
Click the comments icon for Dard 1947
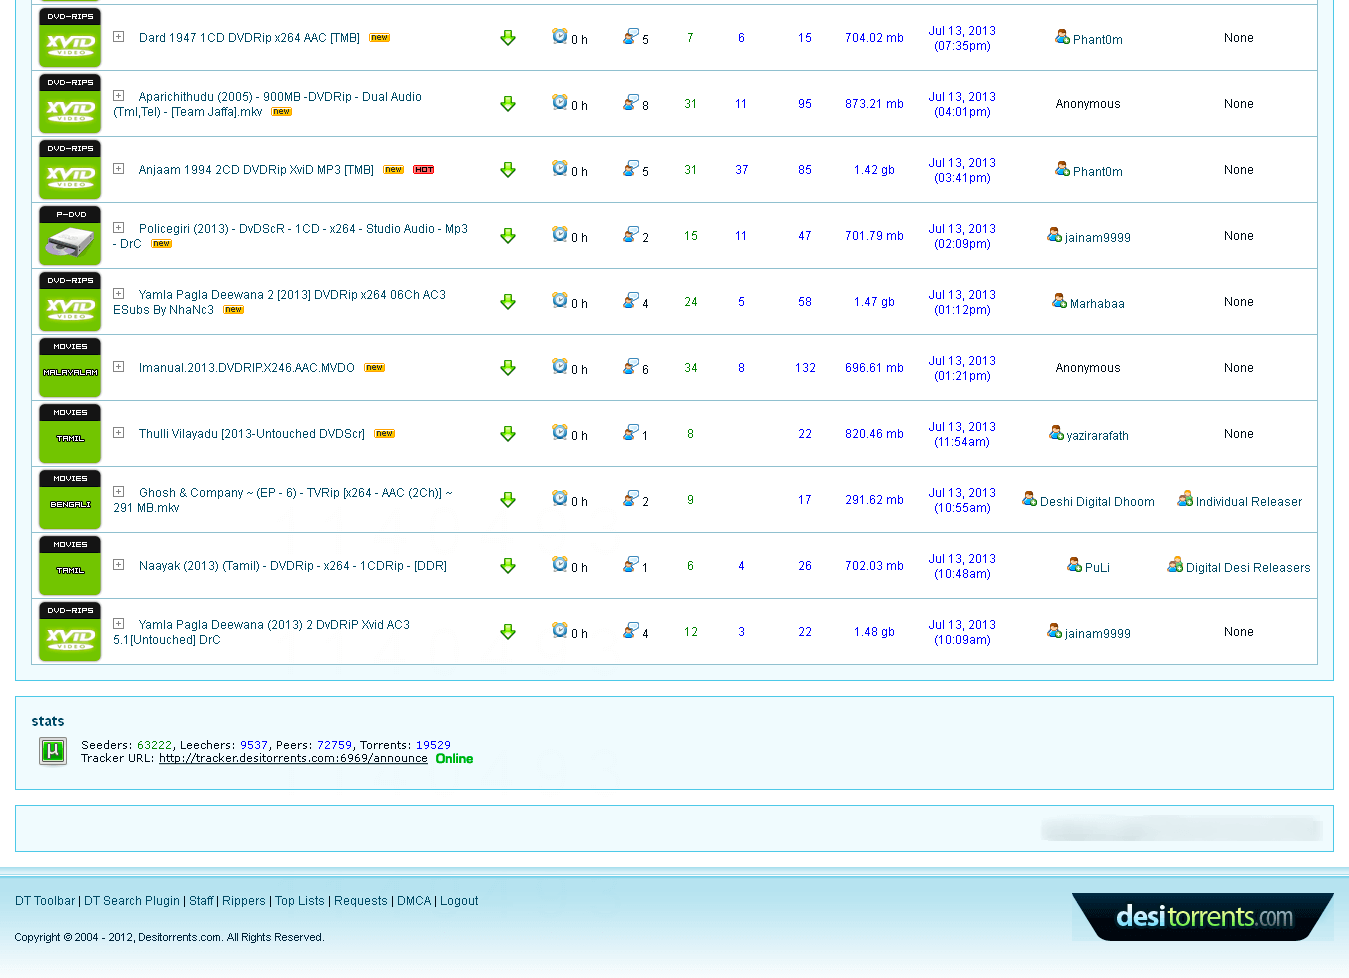[630, 36]
